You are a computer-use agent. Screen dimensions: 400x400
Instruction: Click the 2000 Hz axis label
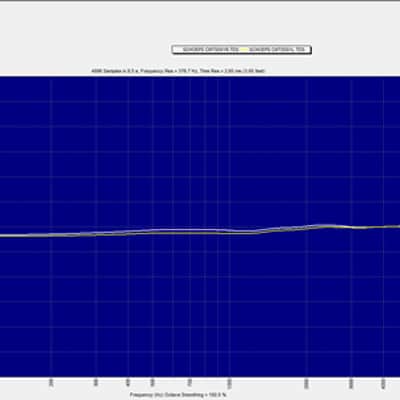click(x=307, y=383)
